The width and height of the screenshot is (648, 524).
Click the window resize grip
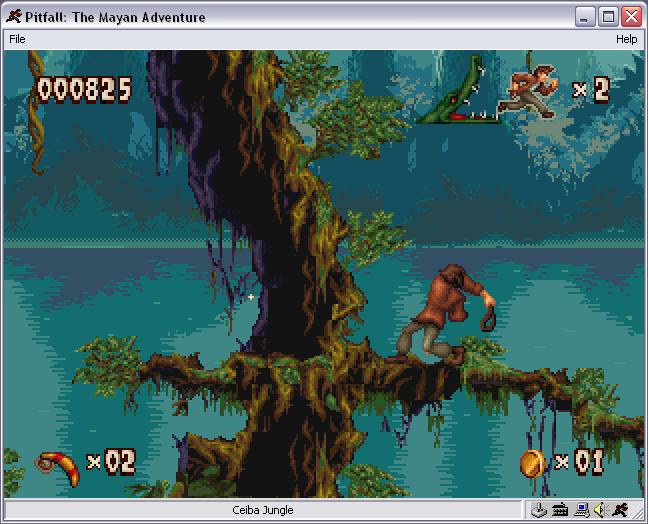pos(639,512)
